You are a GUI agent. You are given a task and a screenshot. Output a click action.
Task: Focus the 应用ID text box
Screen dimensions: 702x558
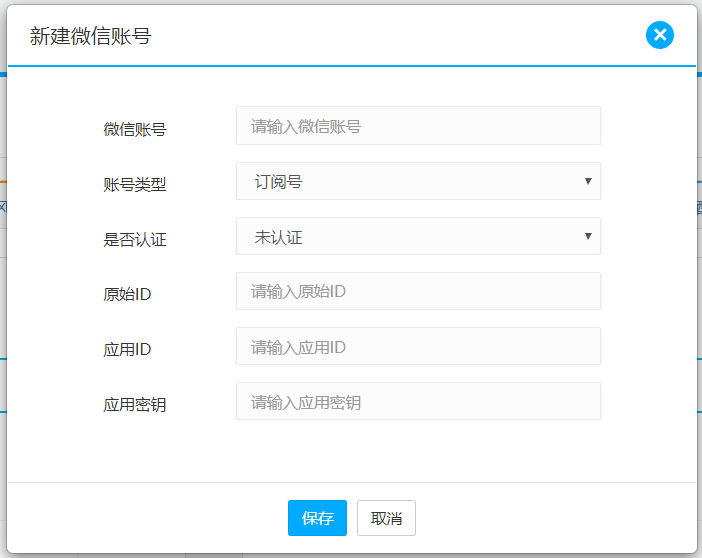coord(418,346)
